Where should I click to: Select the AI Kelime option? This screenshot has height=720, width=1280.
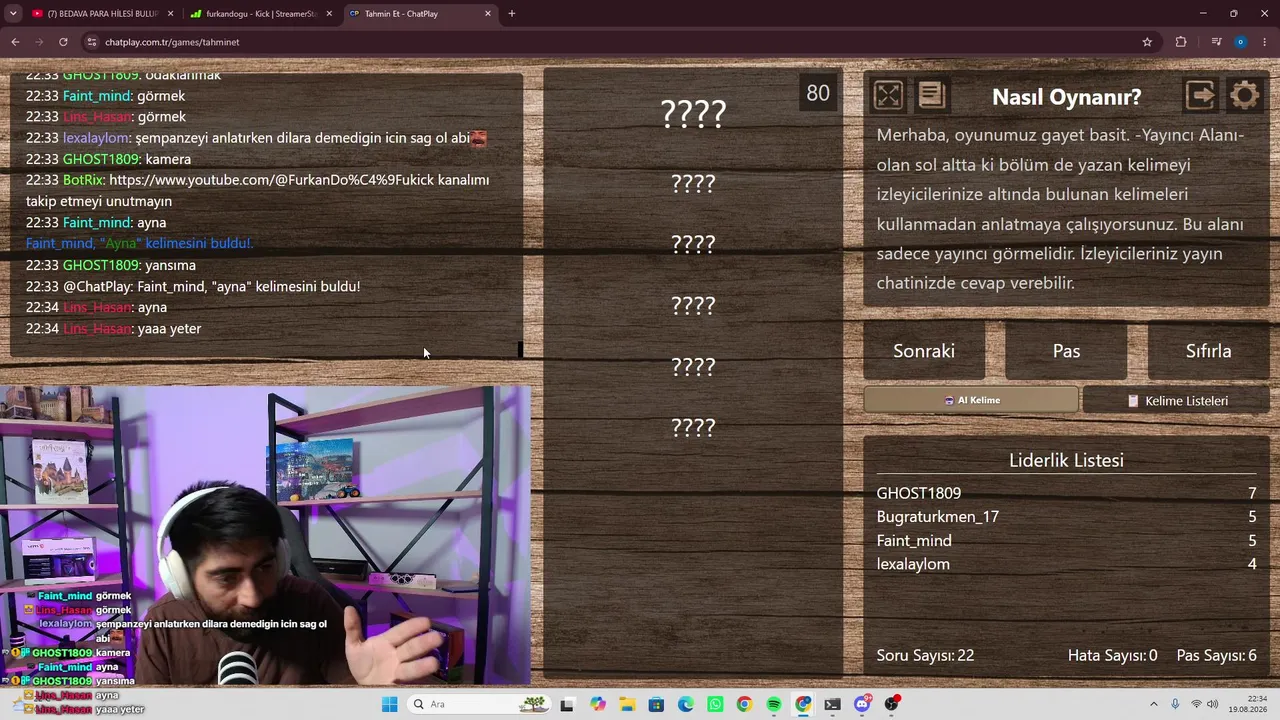(971, 400)
